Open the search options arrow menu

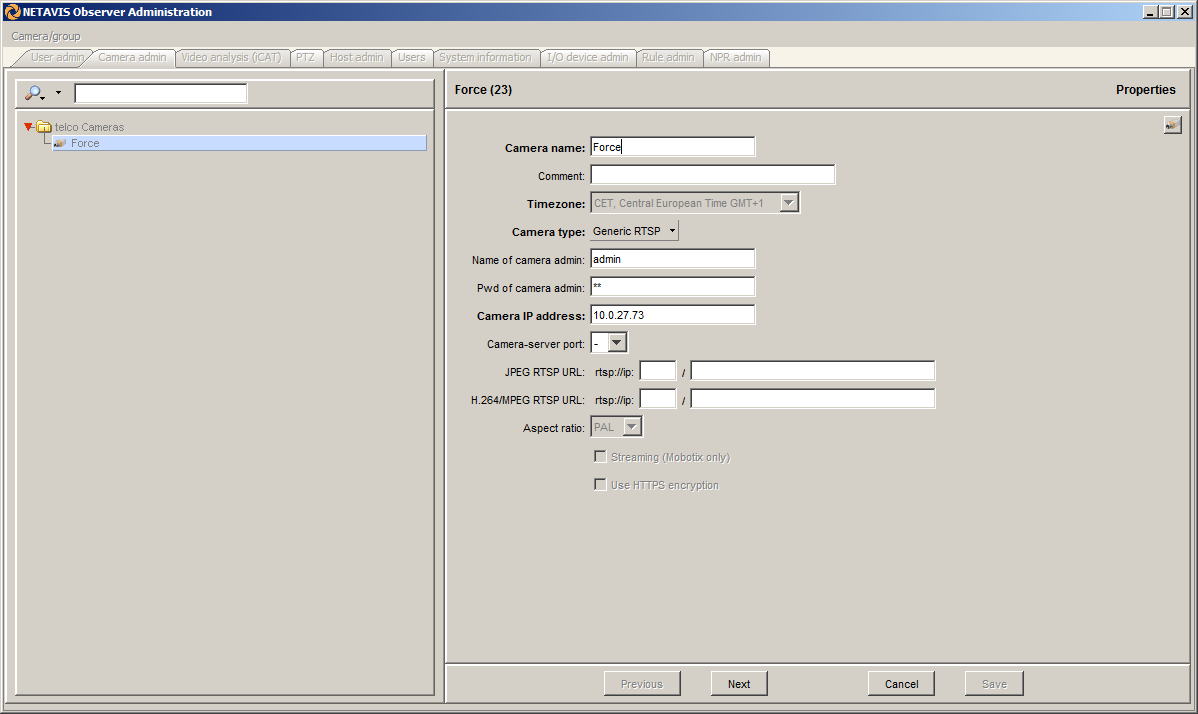click(x=58, y=93)
